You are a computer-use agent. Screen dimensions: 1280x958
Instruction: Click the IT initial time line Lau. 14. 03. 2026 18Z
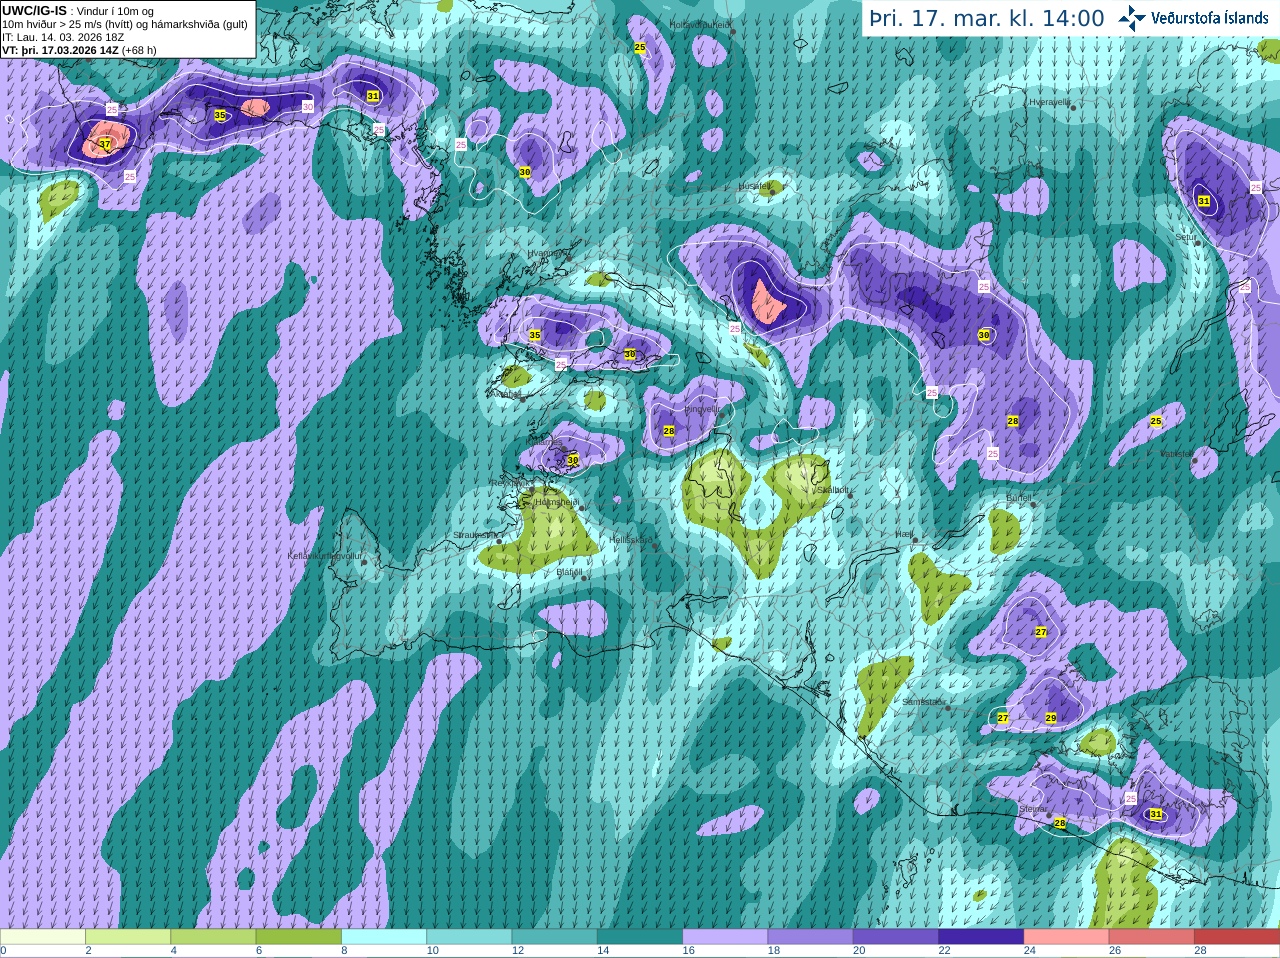click(x=63, y=37)
